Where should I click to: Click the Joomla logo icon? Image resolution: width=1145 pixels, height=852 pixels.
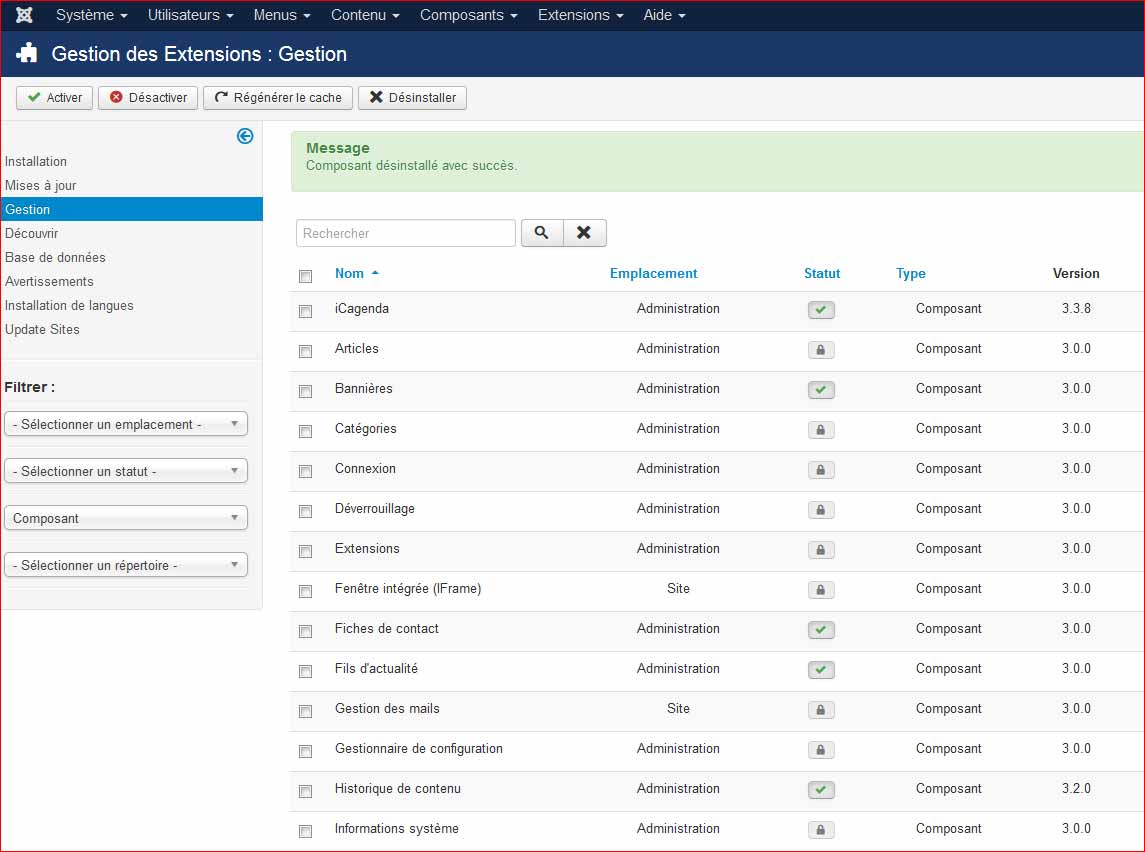[x=25, y=16]
